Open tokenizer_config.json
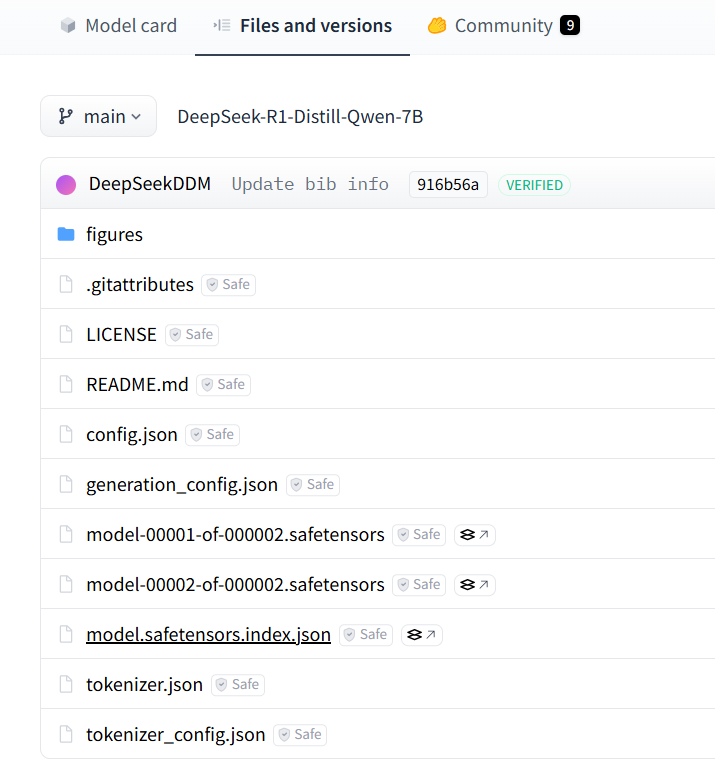 [176, 735]
